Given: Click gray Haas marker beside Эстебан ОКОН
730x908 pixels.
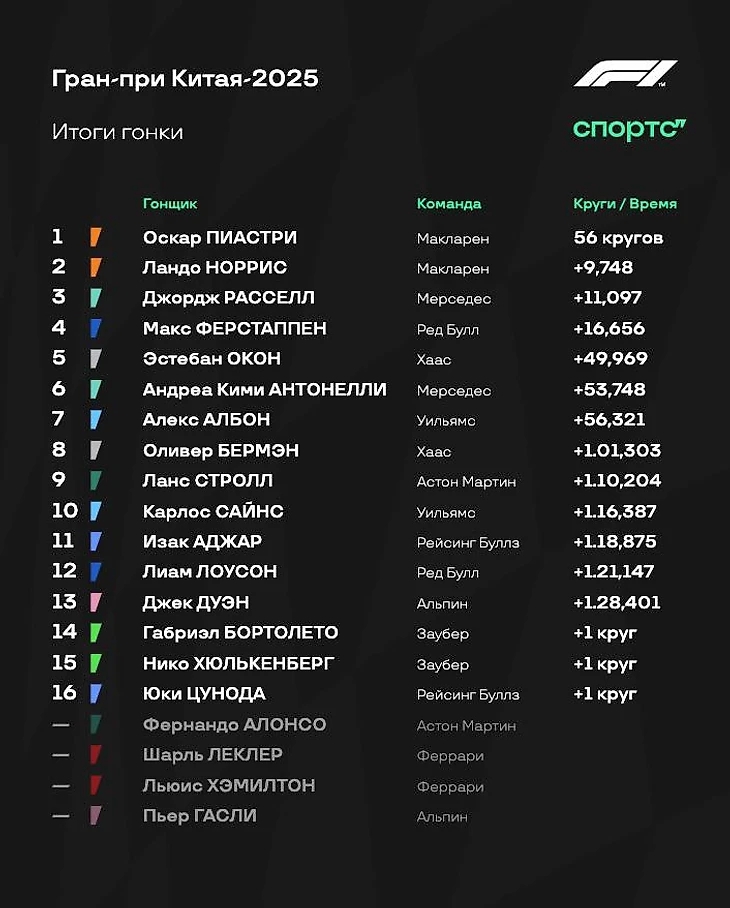Looking at the screenshot, I should (x=95, y=359).
